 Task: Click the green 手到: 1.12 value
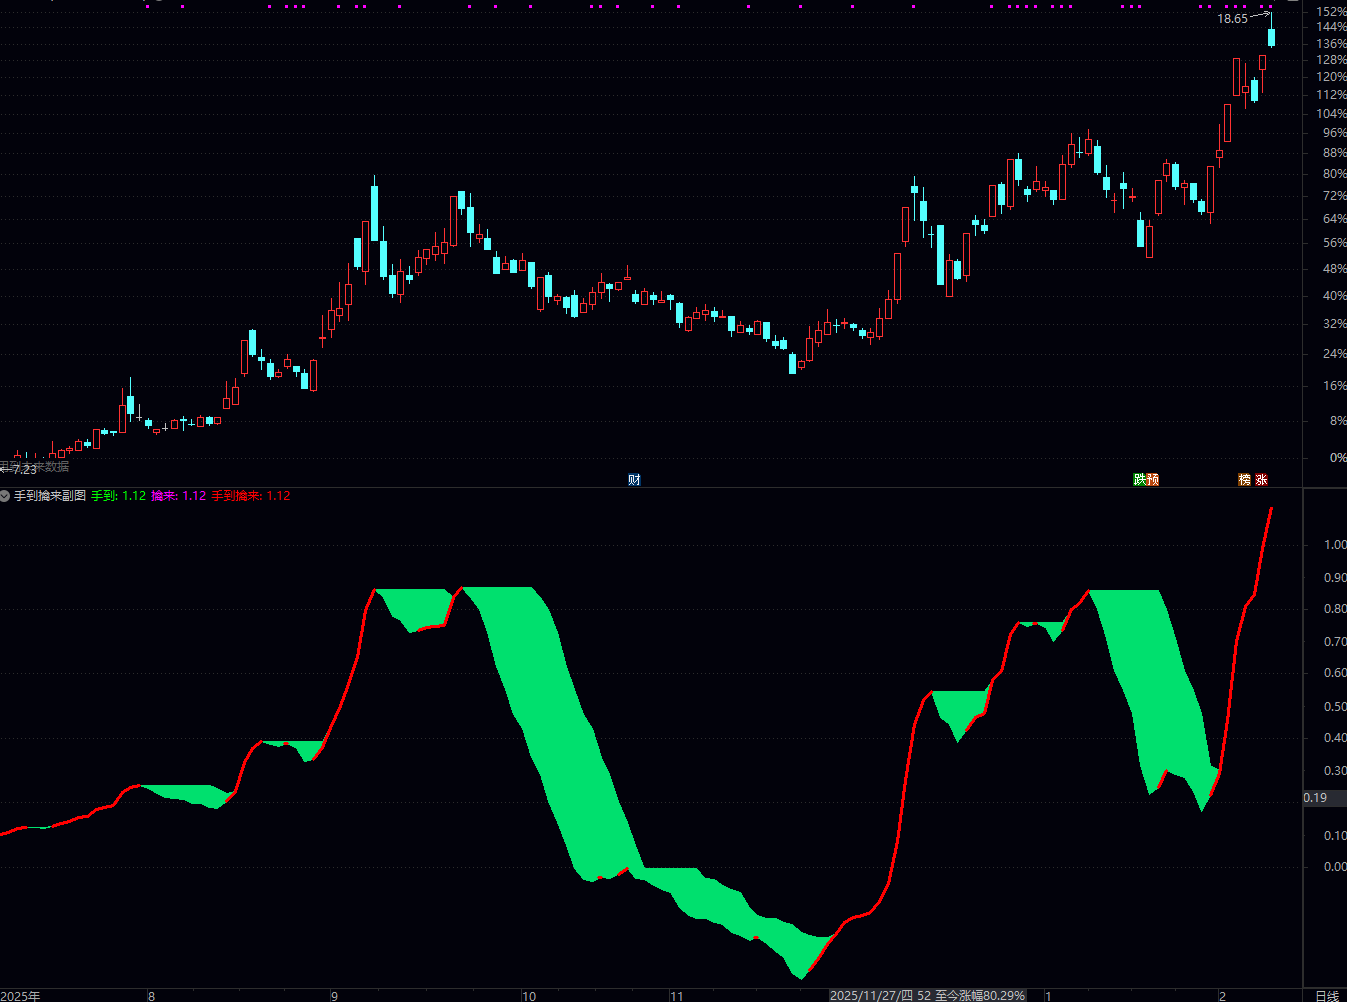pos(119,496)
